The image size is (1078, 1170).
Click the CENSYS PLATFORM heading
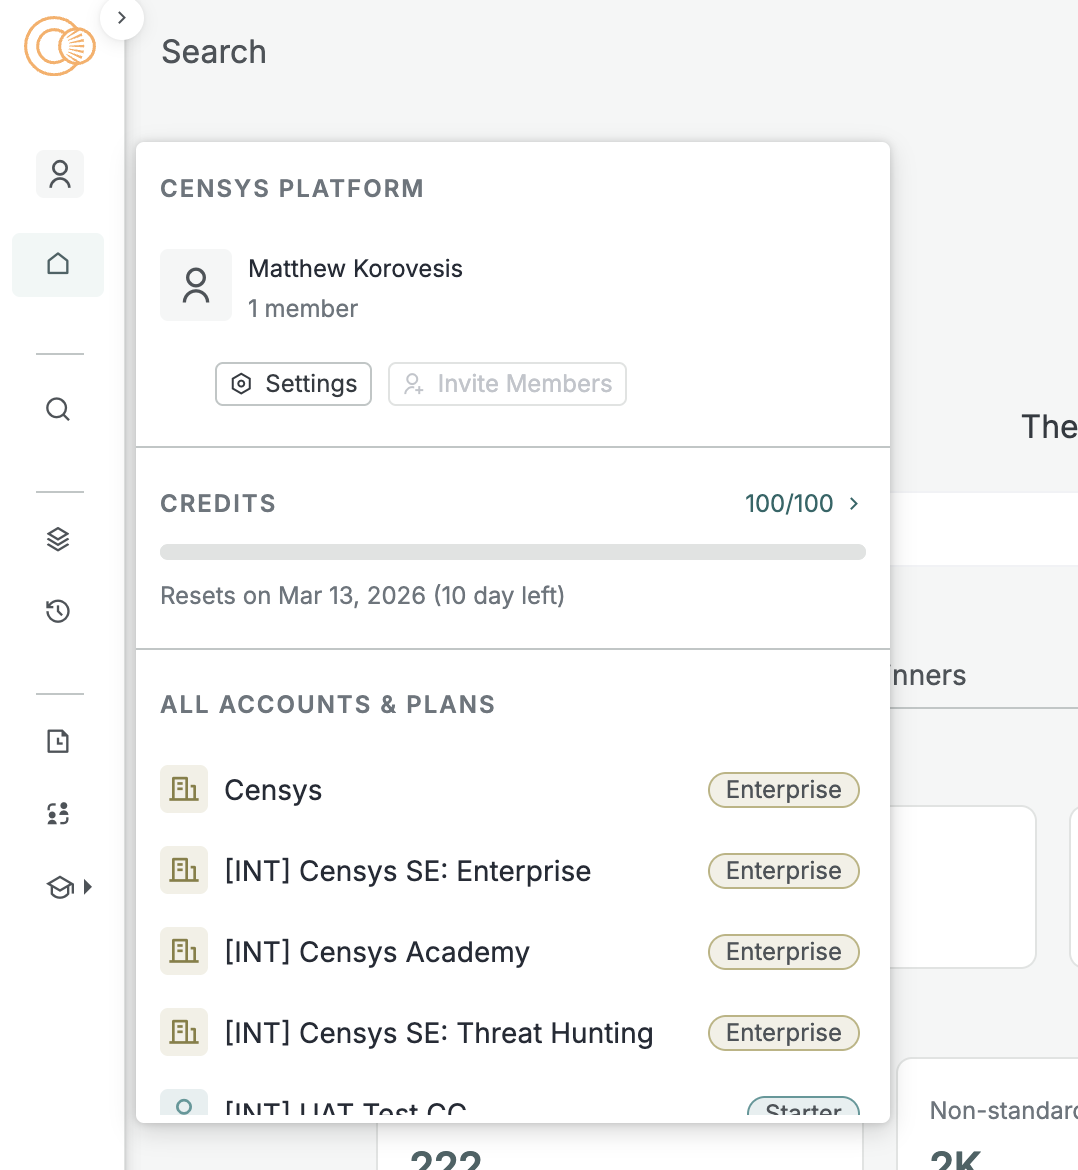click(x=292, y=189)
